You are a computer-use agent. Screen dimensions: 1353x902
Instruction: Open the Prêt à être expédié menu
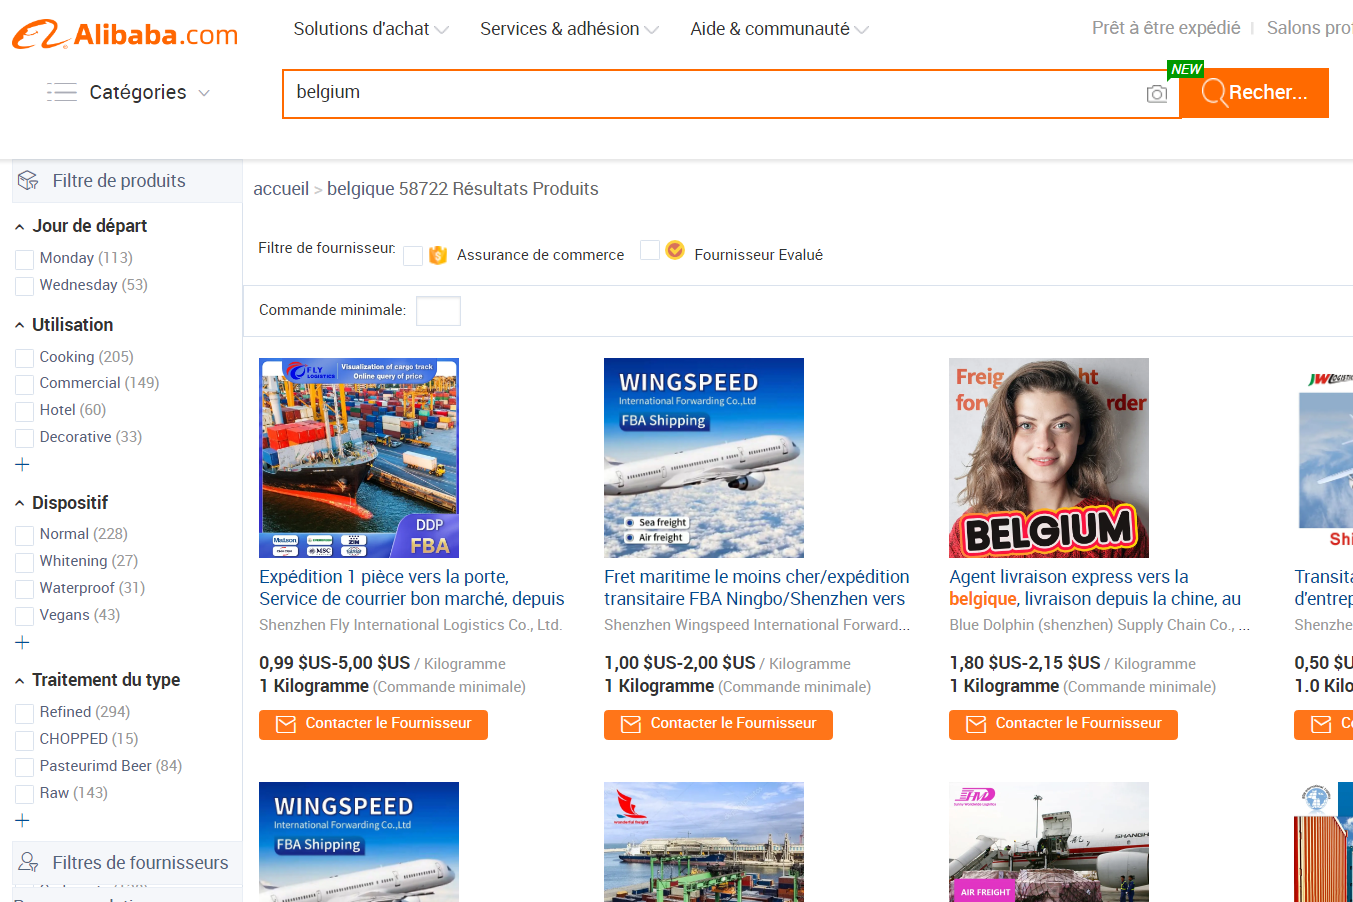coord(1166,28)
